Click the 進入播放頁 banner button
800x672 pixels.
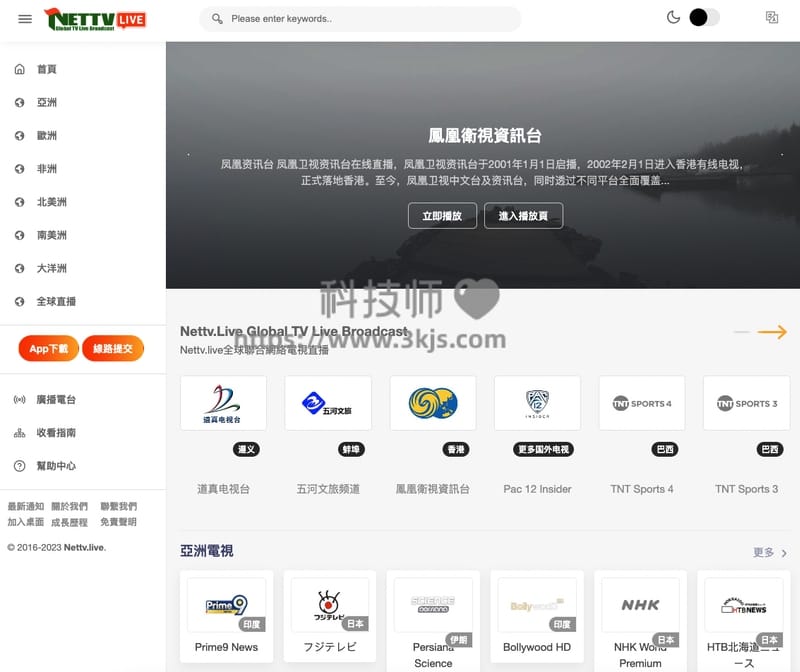523,216
